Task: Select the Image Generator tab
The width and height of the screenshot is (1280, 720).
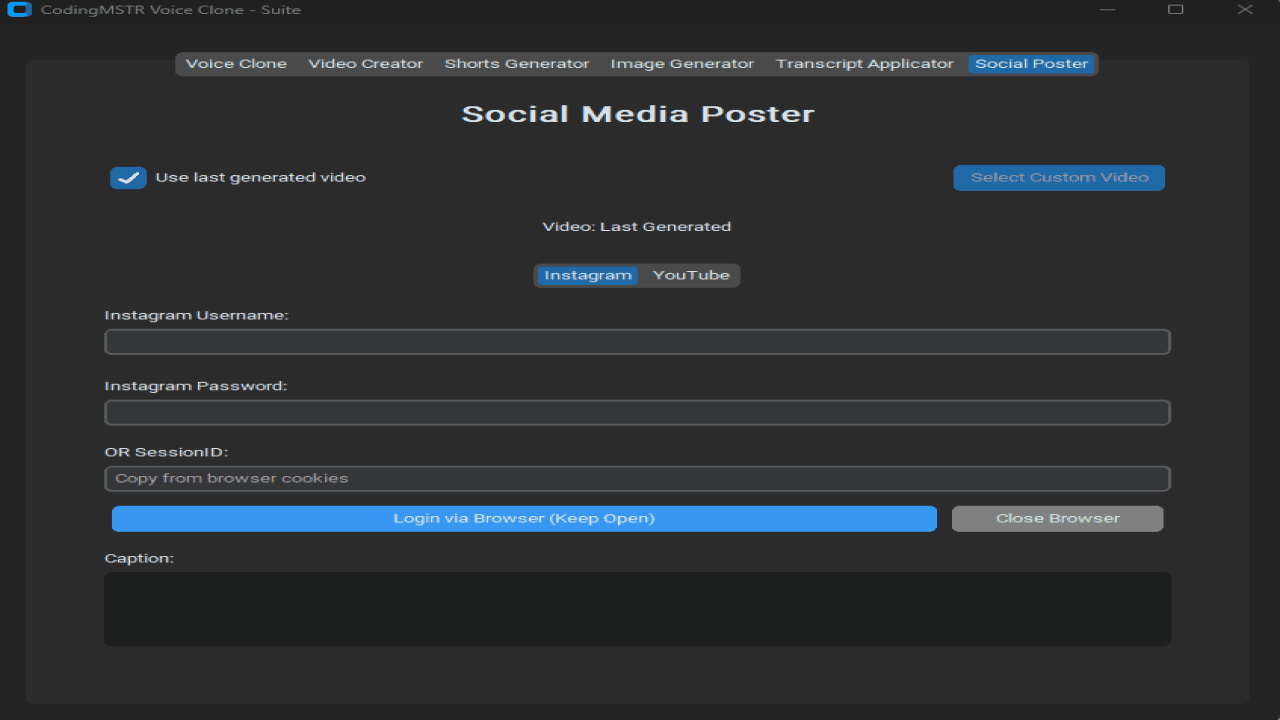Action: 682,64
